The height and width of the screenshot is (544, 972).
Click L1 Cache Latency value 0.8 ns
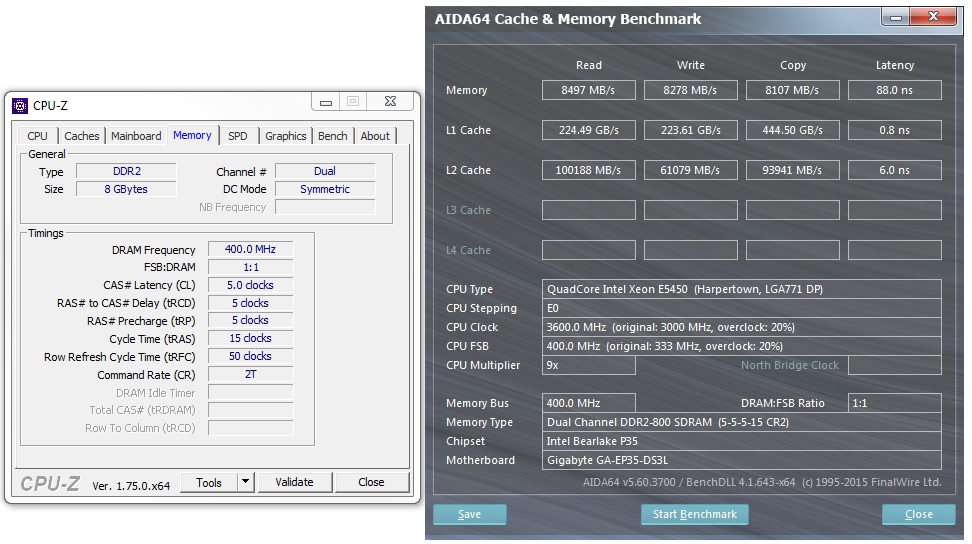[x=895, y=130]
